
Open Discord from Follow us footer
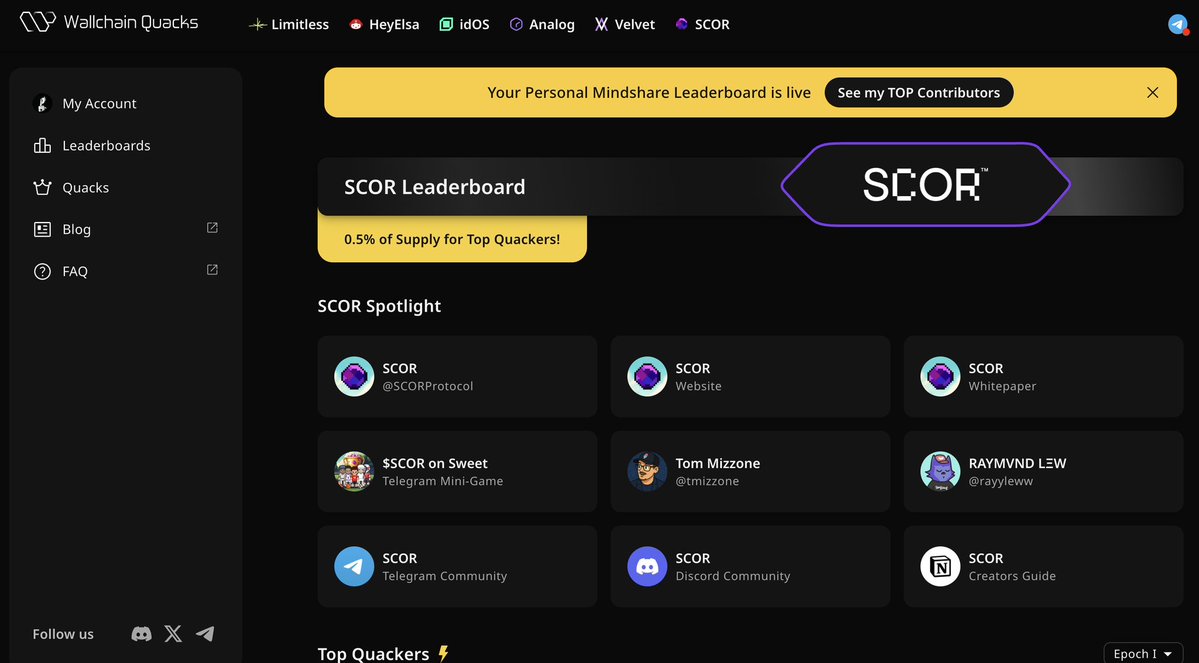141,634
